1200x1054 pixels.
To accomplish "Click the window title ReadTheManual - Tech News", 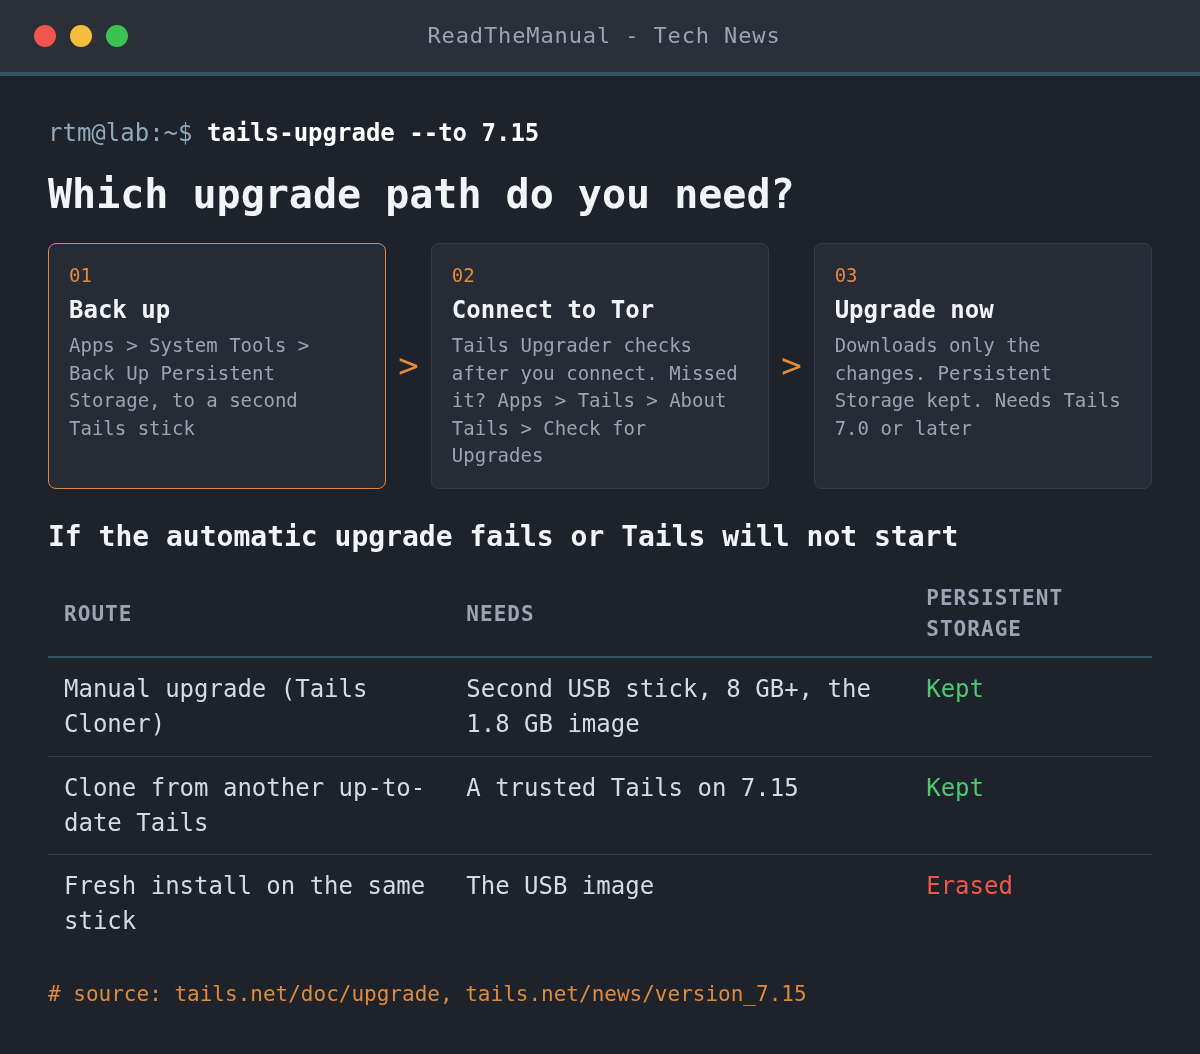I will 603,36.
